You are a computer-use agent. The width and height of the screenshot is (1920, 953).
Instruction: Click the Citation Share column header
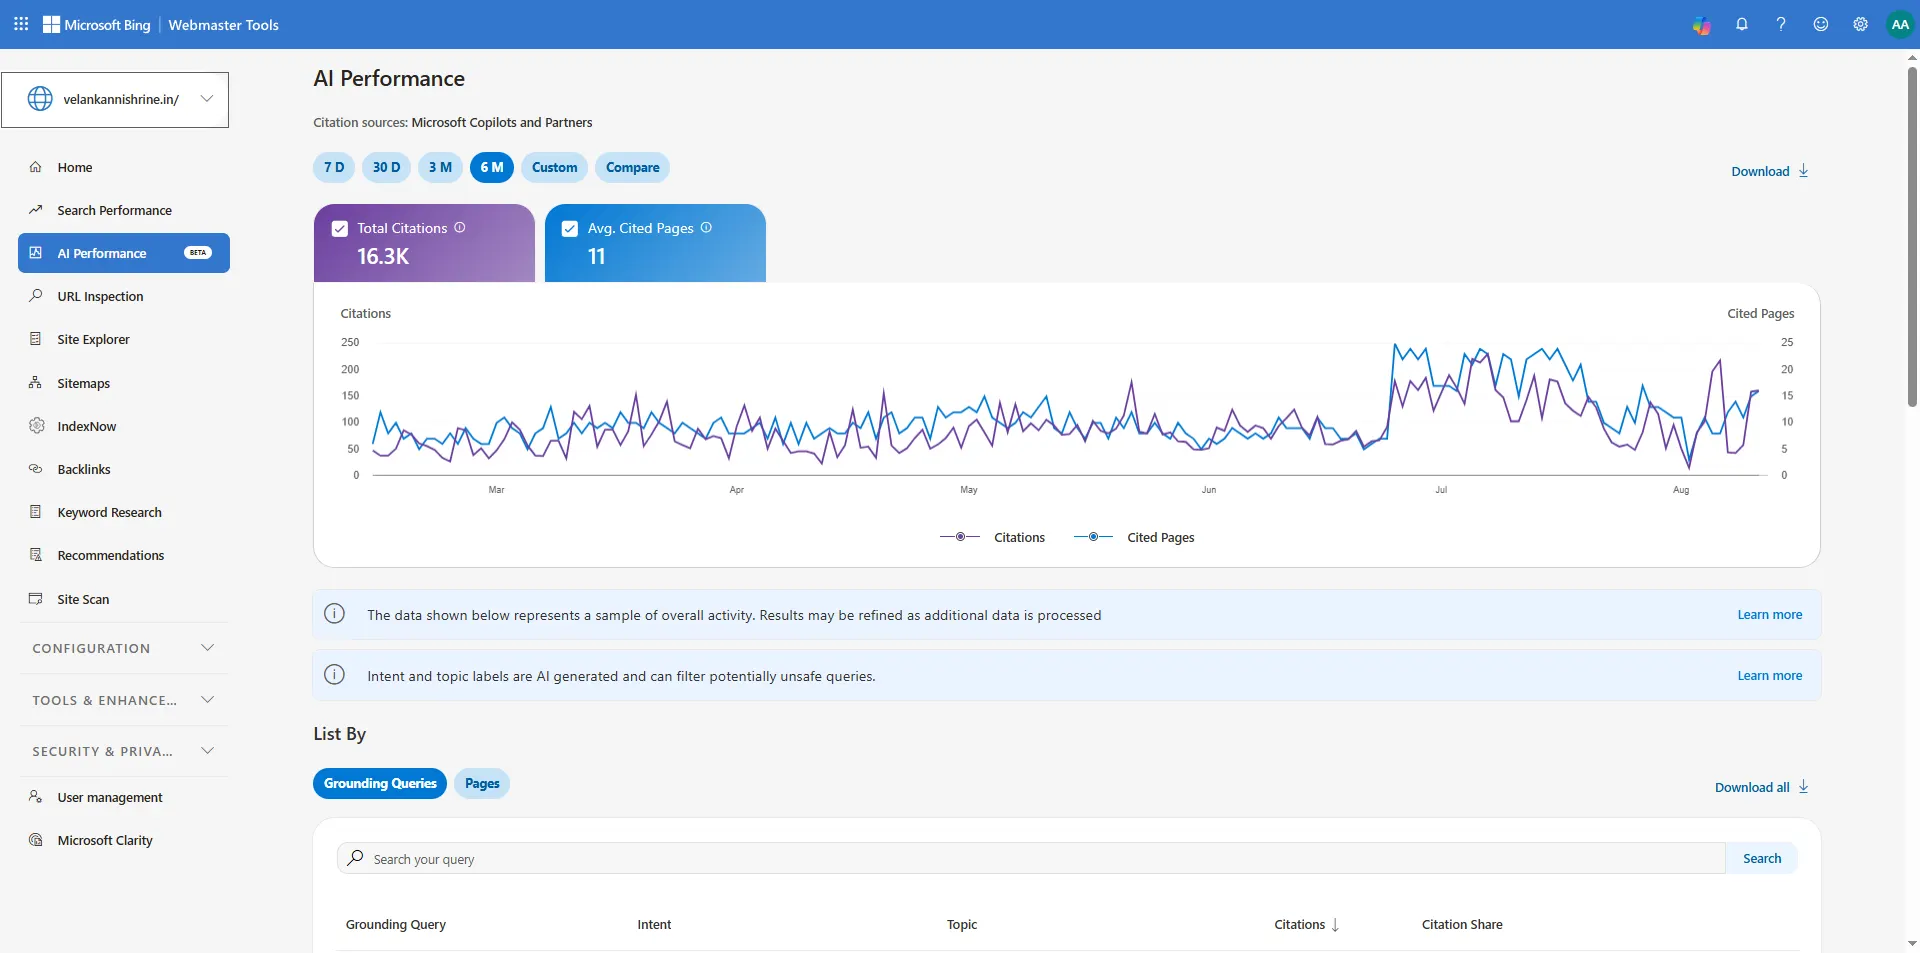(x=1462, y=925)
